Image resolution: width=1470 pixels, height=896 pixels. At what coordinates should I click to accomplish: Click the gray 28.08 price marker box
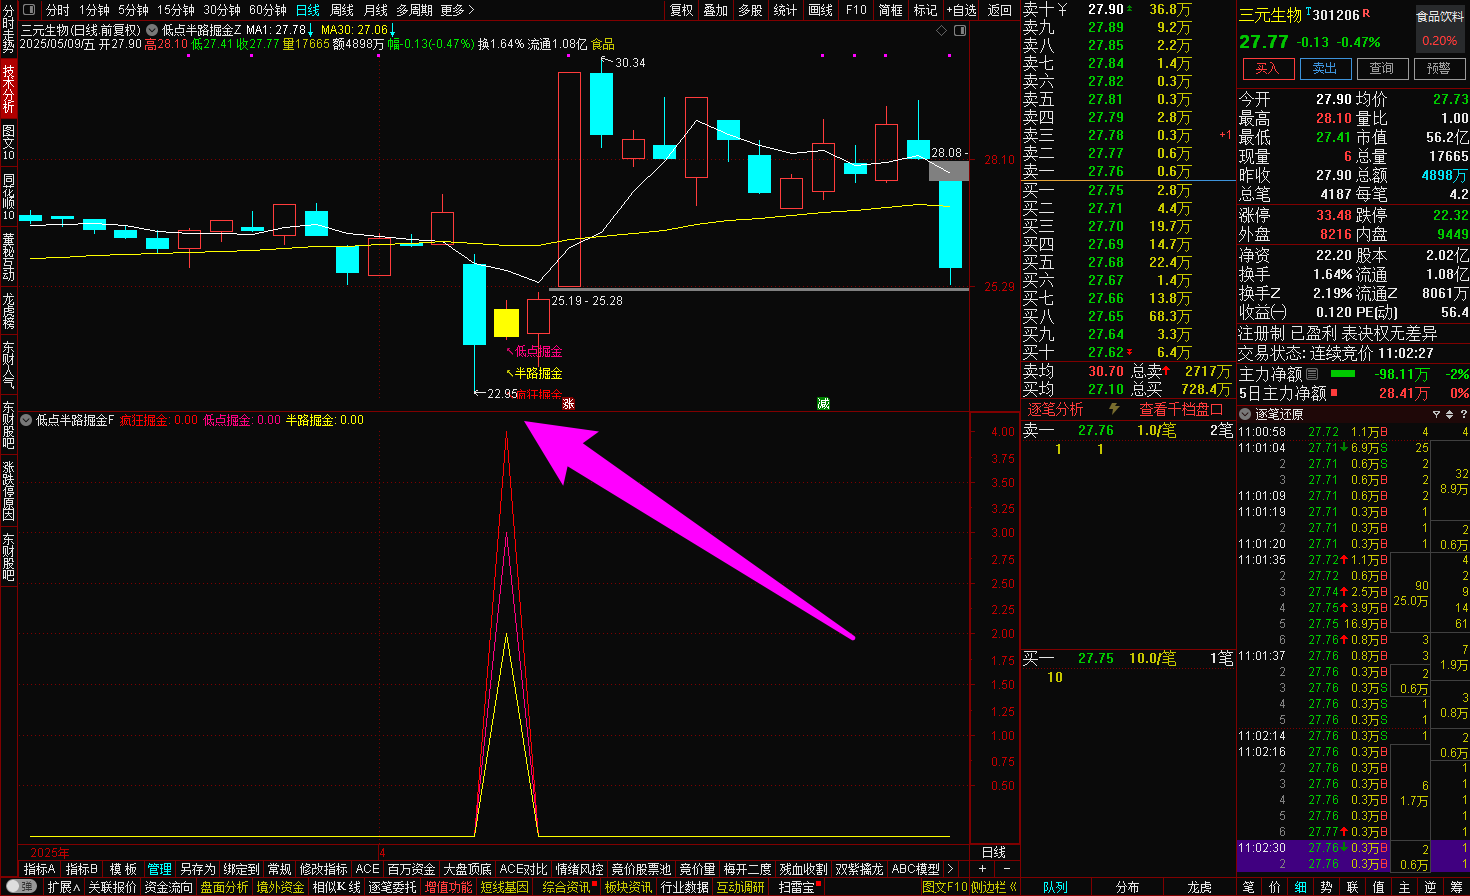pyautogui.click(x=948, y=170)
